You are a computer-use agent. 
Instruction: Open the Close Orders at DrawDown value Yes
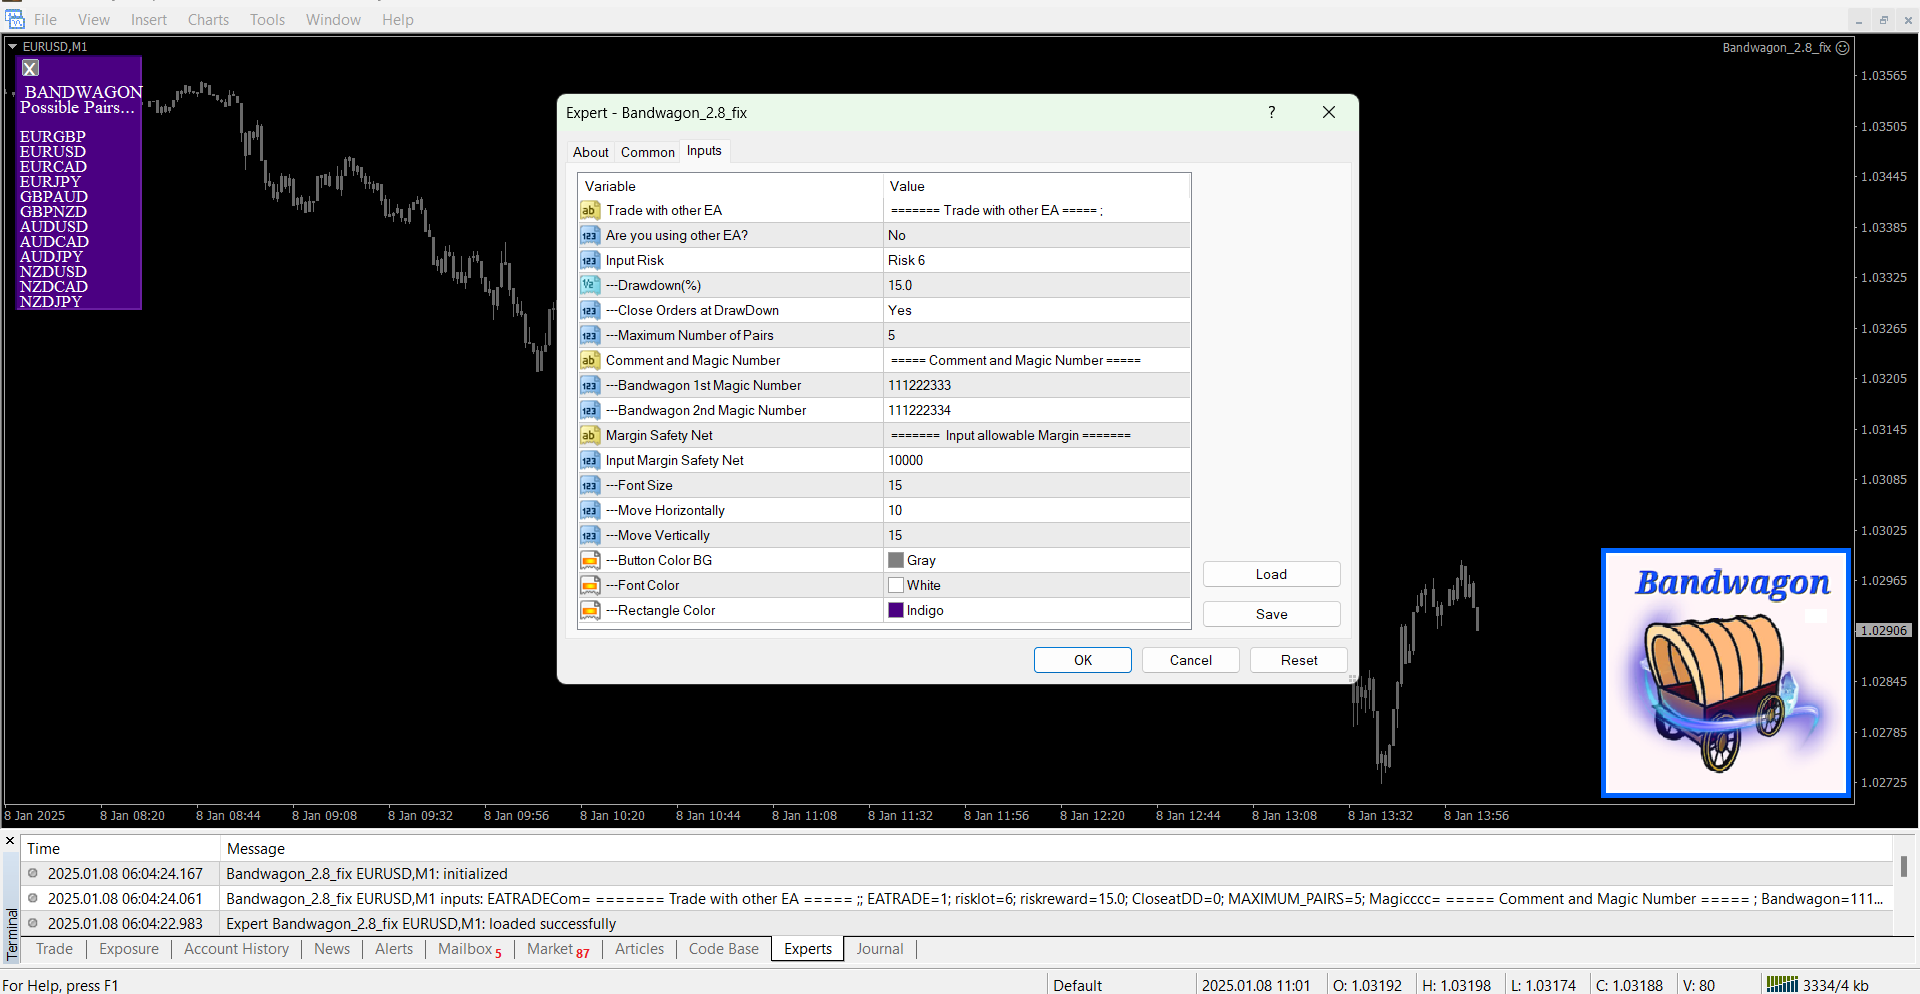900,311
